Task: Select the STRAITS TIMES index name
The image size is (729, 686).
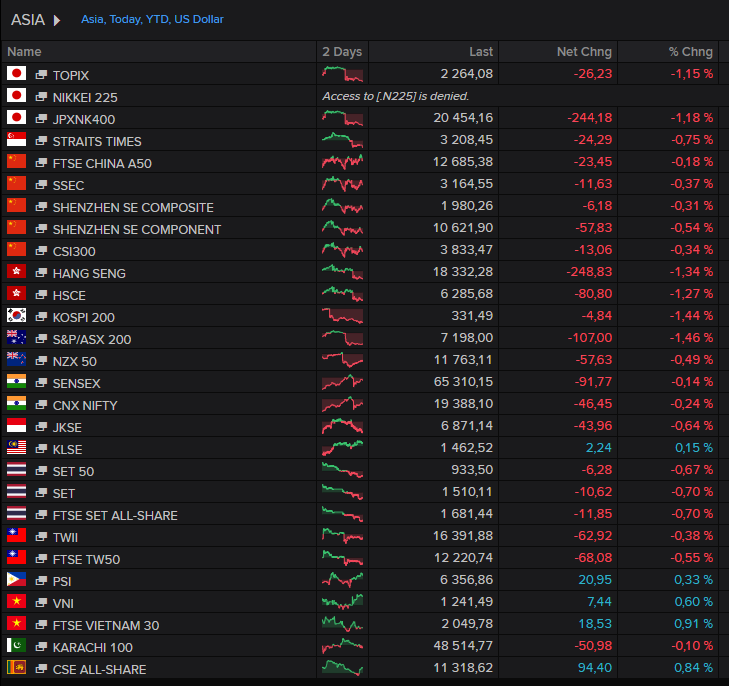Action: pos(97,141)
